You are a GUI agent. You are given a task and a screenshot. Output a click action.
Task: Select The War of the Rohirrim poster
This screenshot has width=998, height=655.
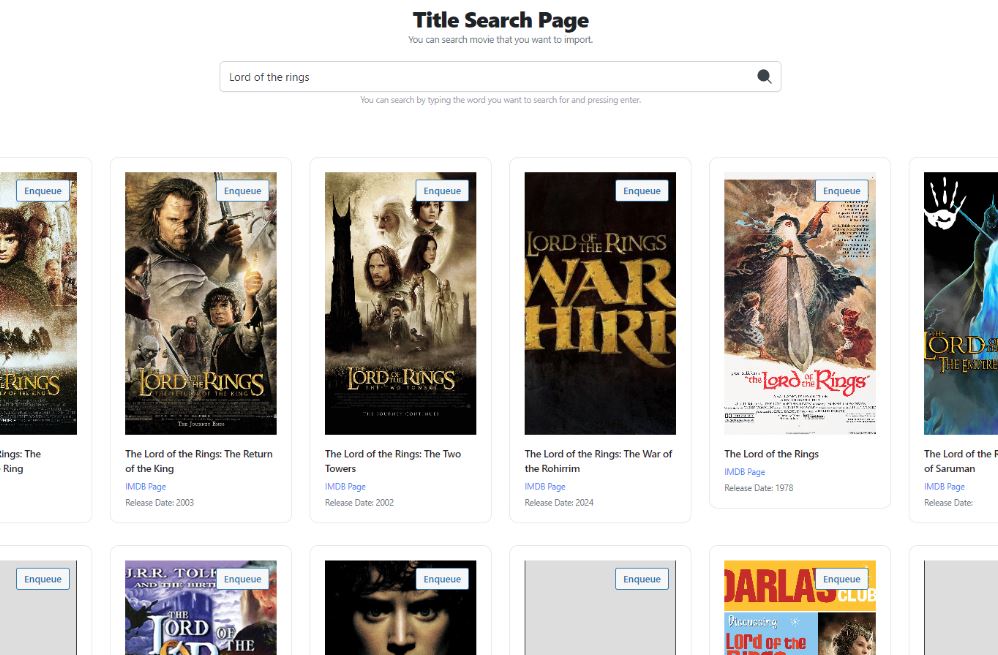tap(600, 304)
